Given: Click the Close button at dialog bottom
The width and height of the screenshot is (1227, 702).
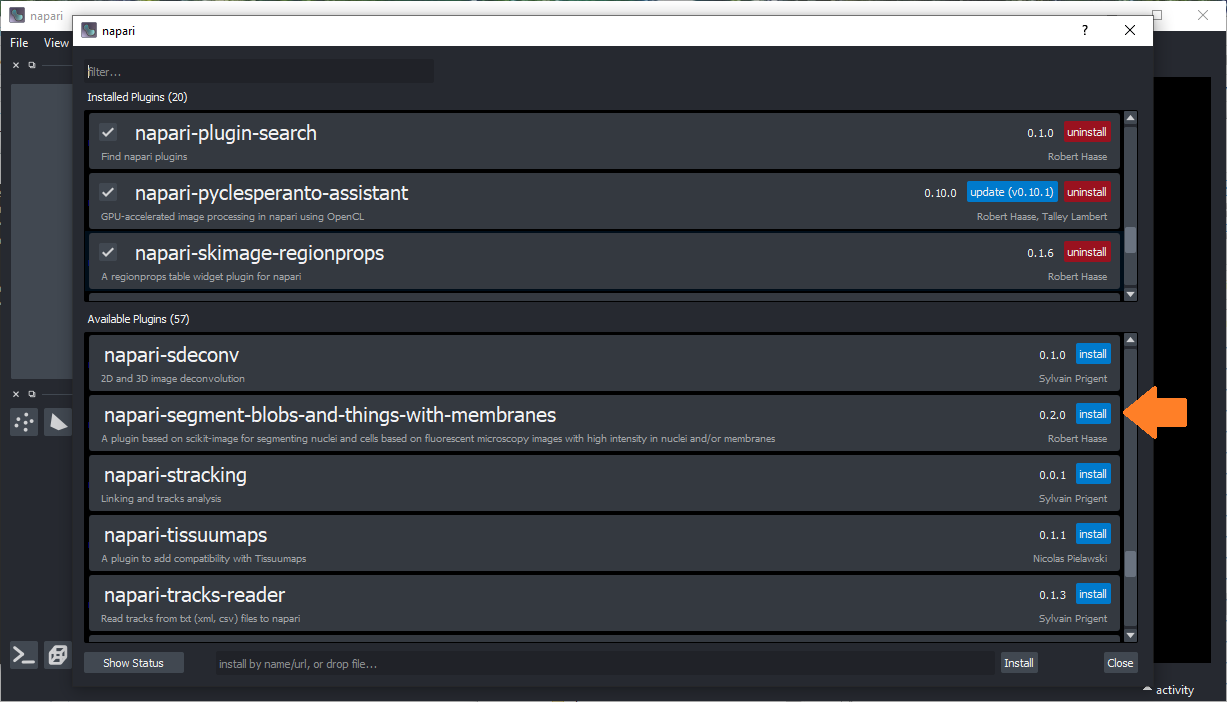Looking at the screenshot, I should click(1121, 663).
